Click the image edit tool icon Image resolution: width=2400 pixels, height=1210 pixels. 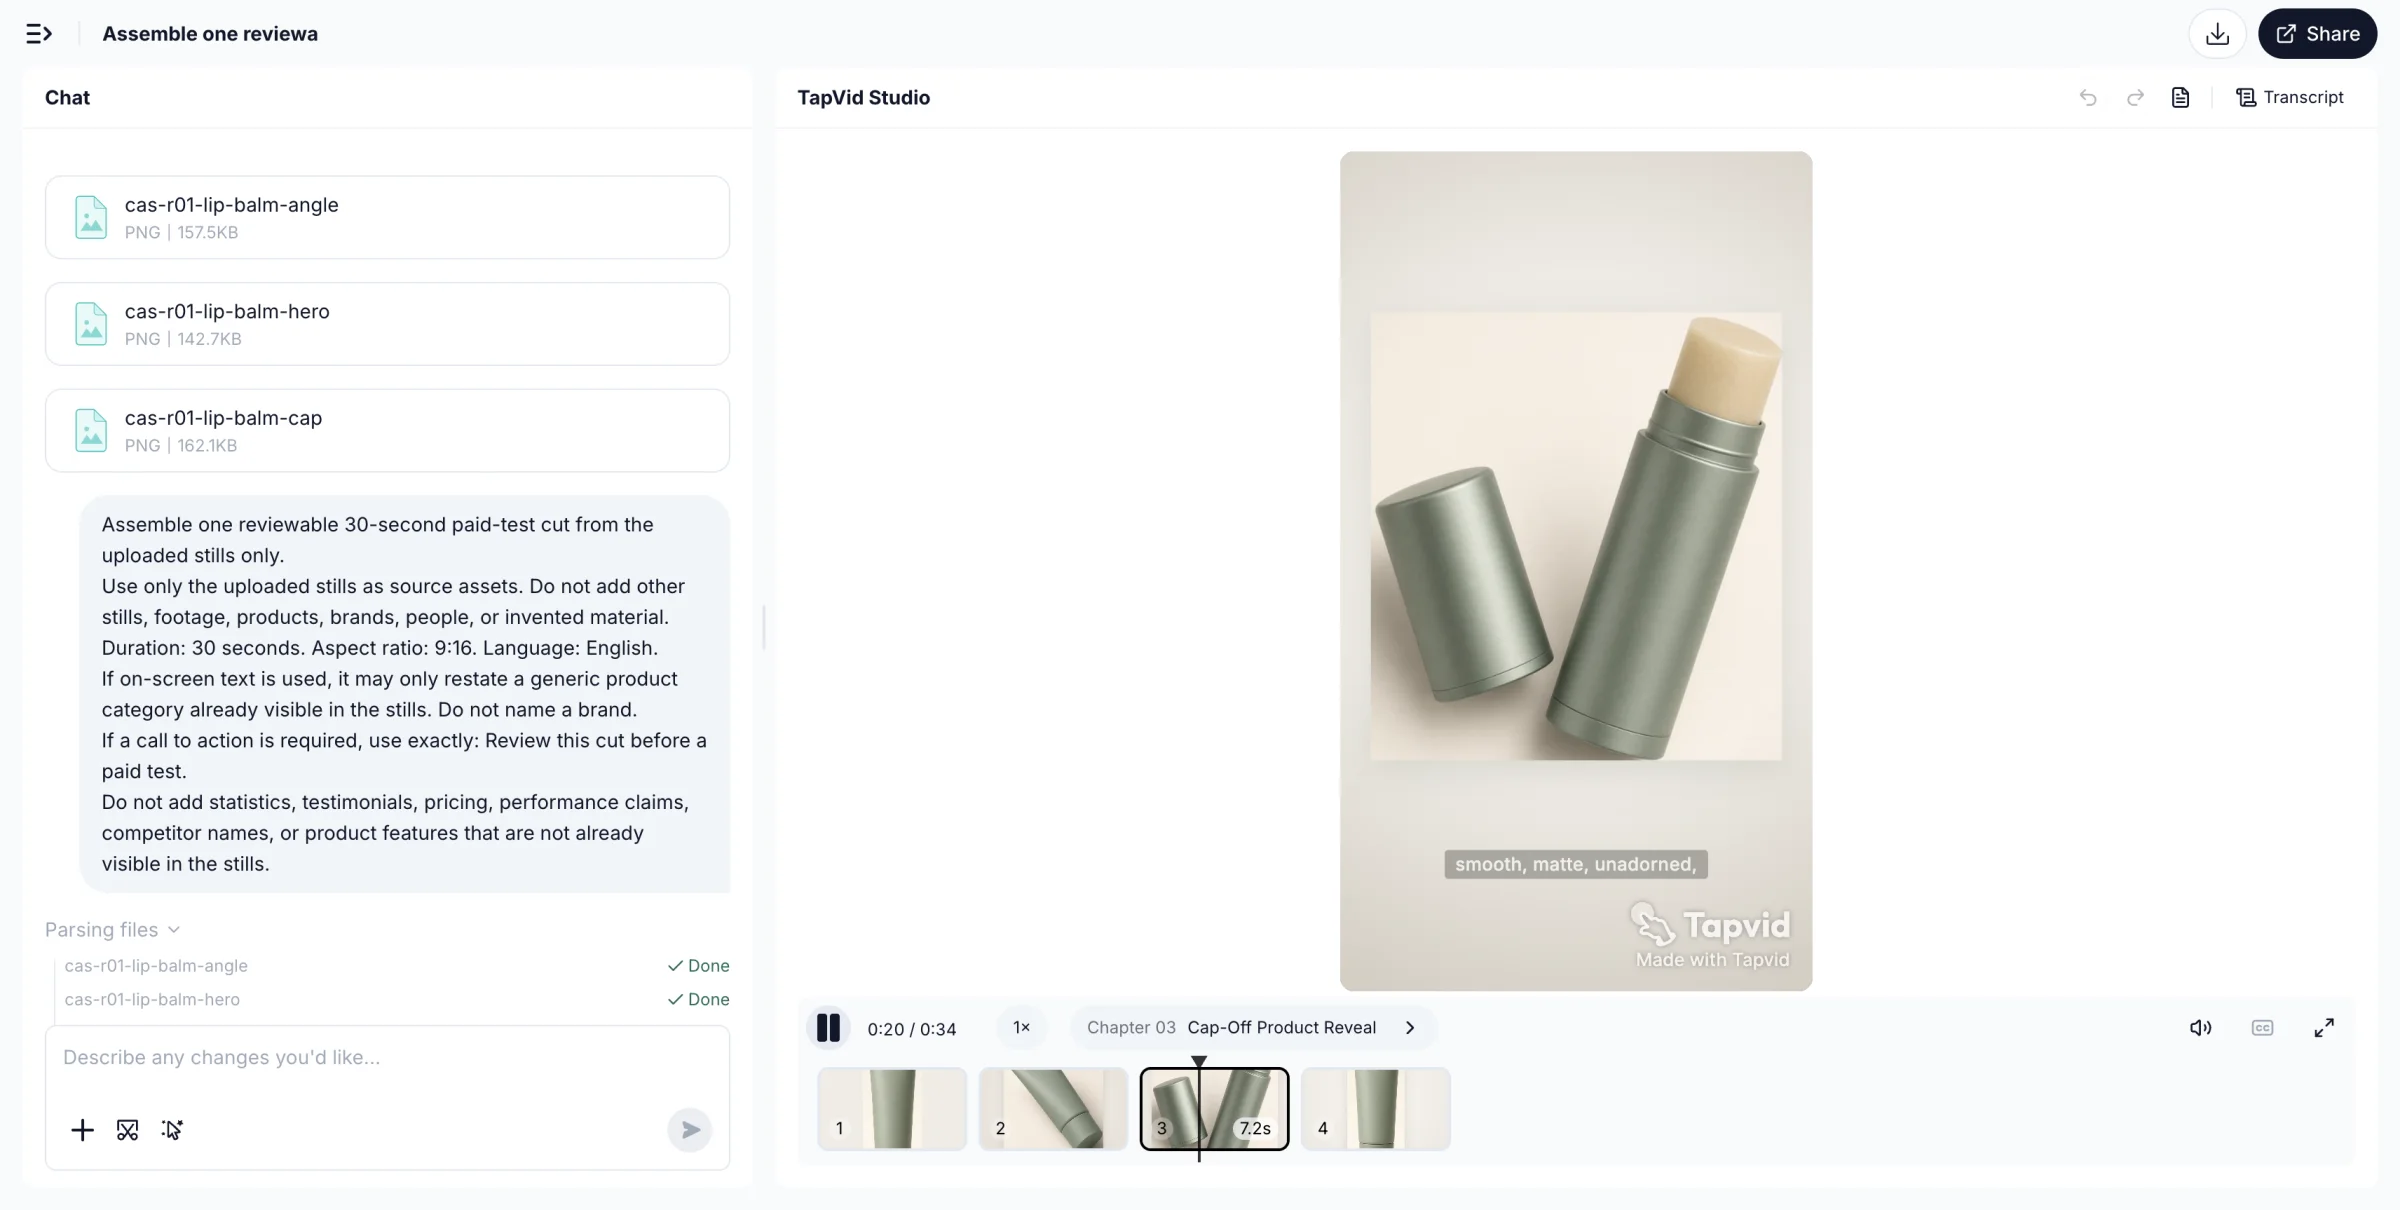click(127, 1130)
